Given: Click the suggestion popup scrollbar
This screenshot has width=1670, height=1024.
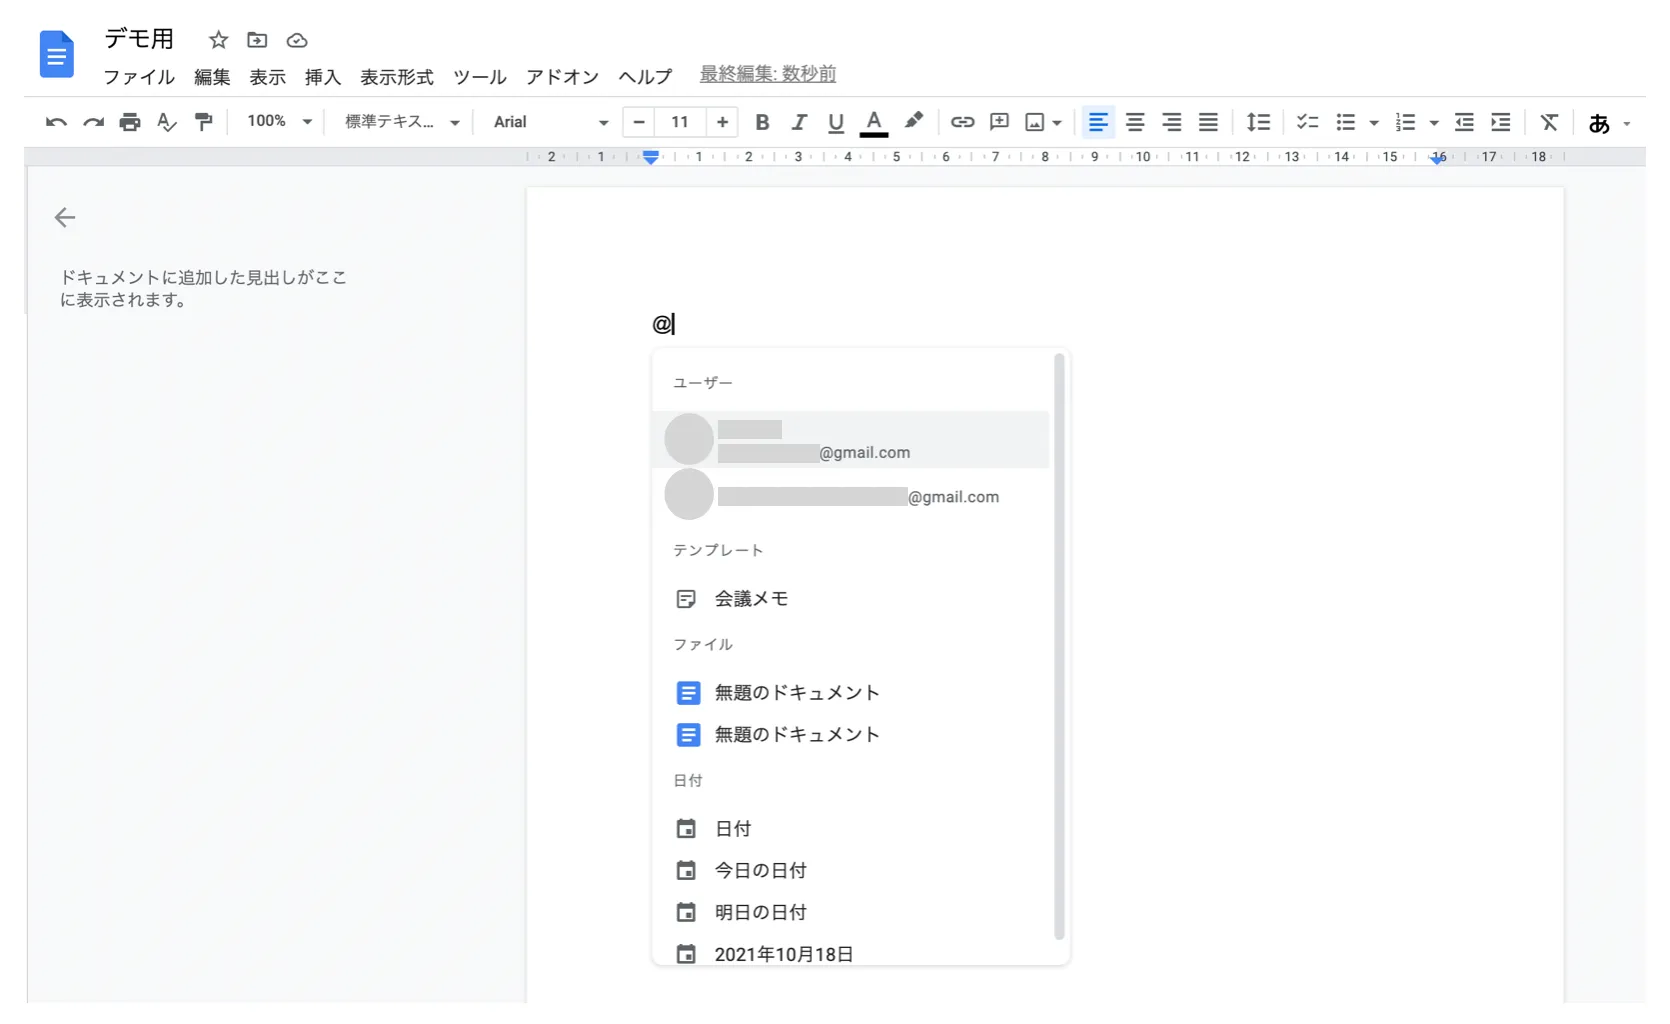Looking at the screenshot, I should coord(1059,646).
